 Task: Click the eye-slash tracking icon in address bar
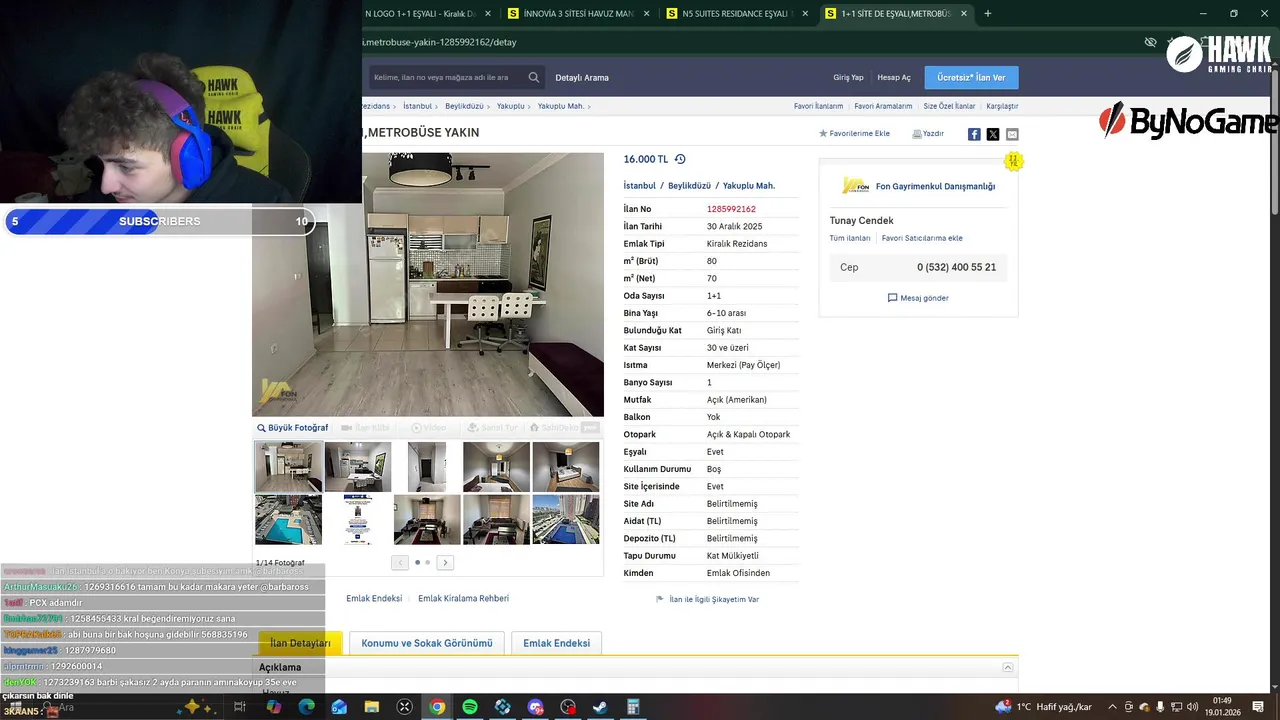coord(1150,42)
